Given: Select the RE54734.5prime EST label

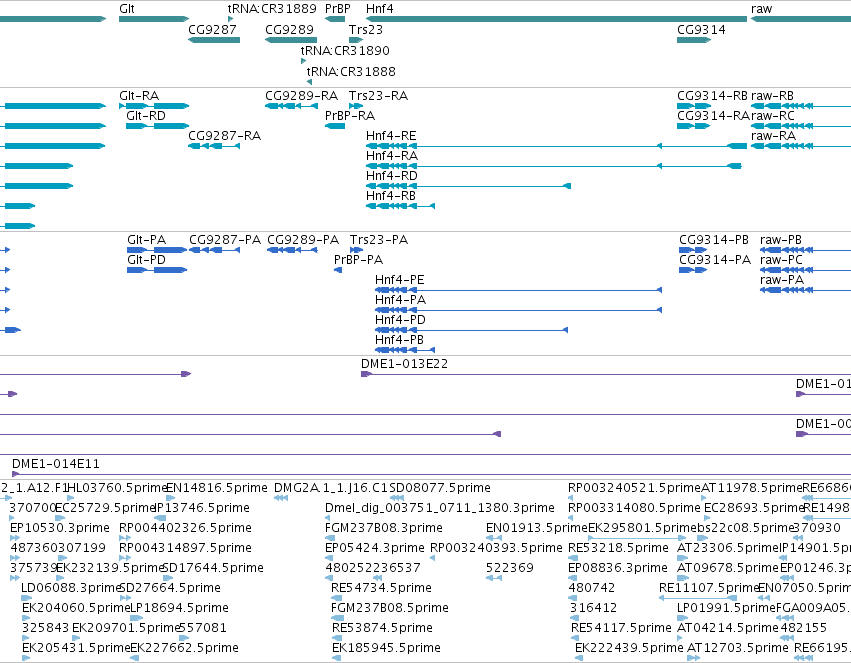Looking at the screenshot, I should (381, 588).
